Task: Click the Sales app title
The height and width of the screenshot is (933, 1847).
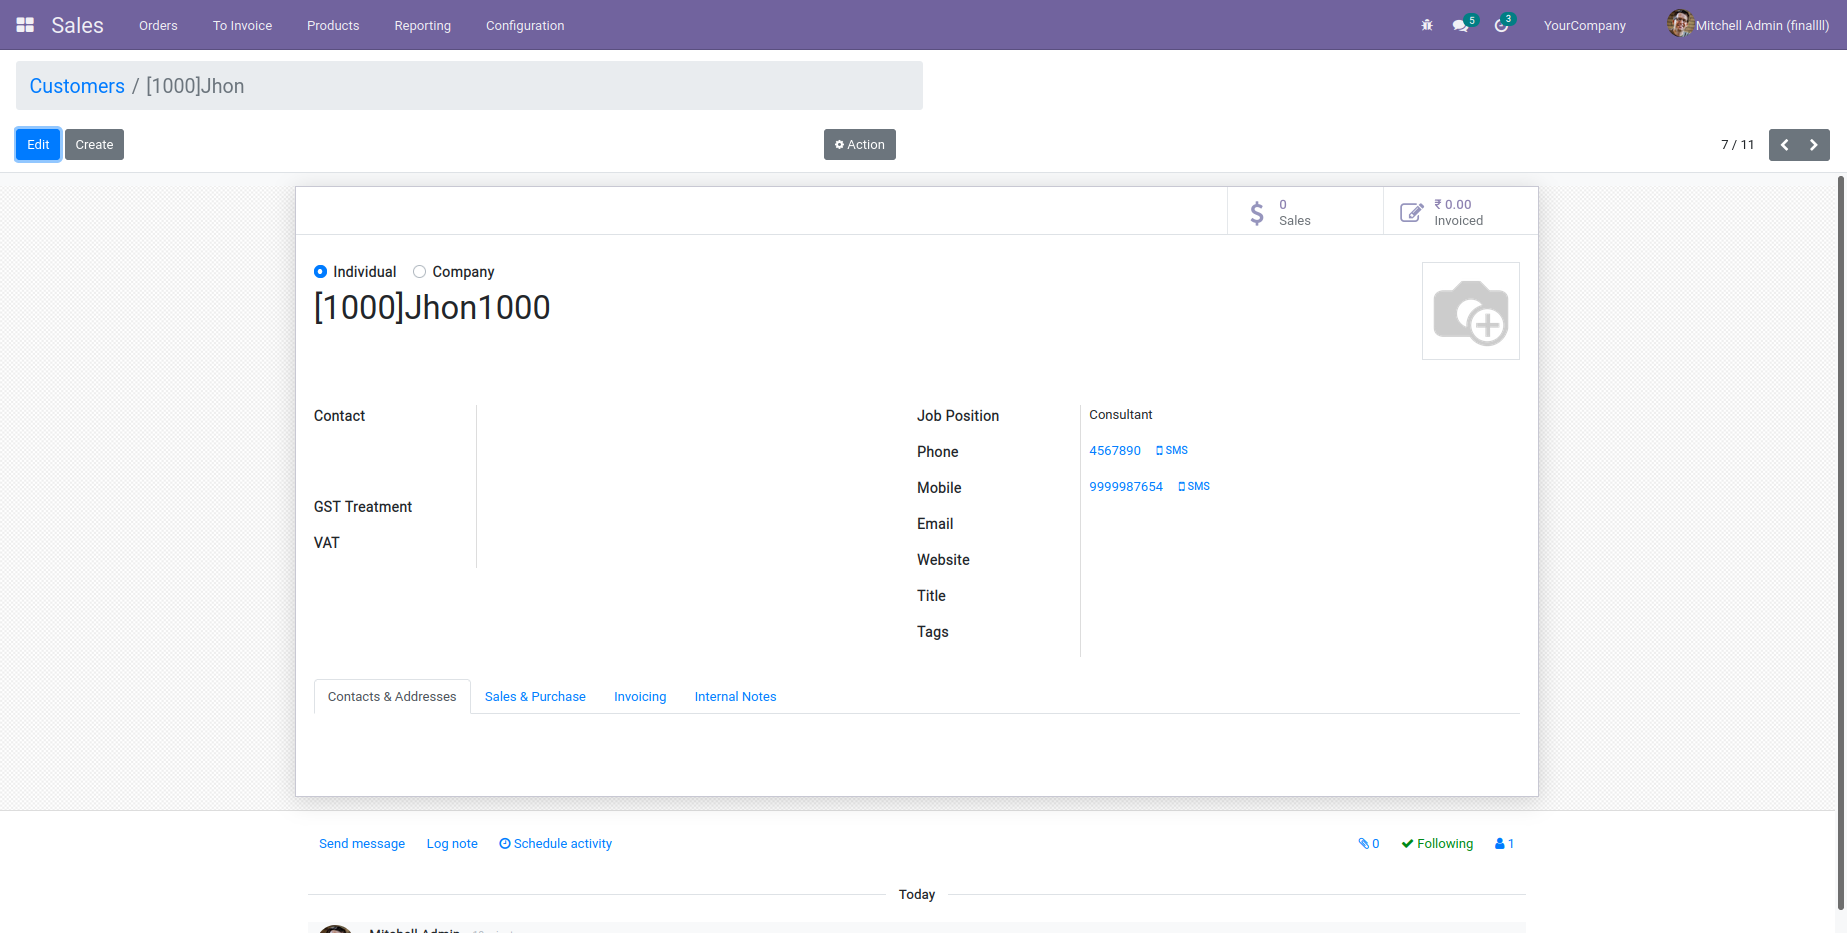Action: (x=77, y=26)
